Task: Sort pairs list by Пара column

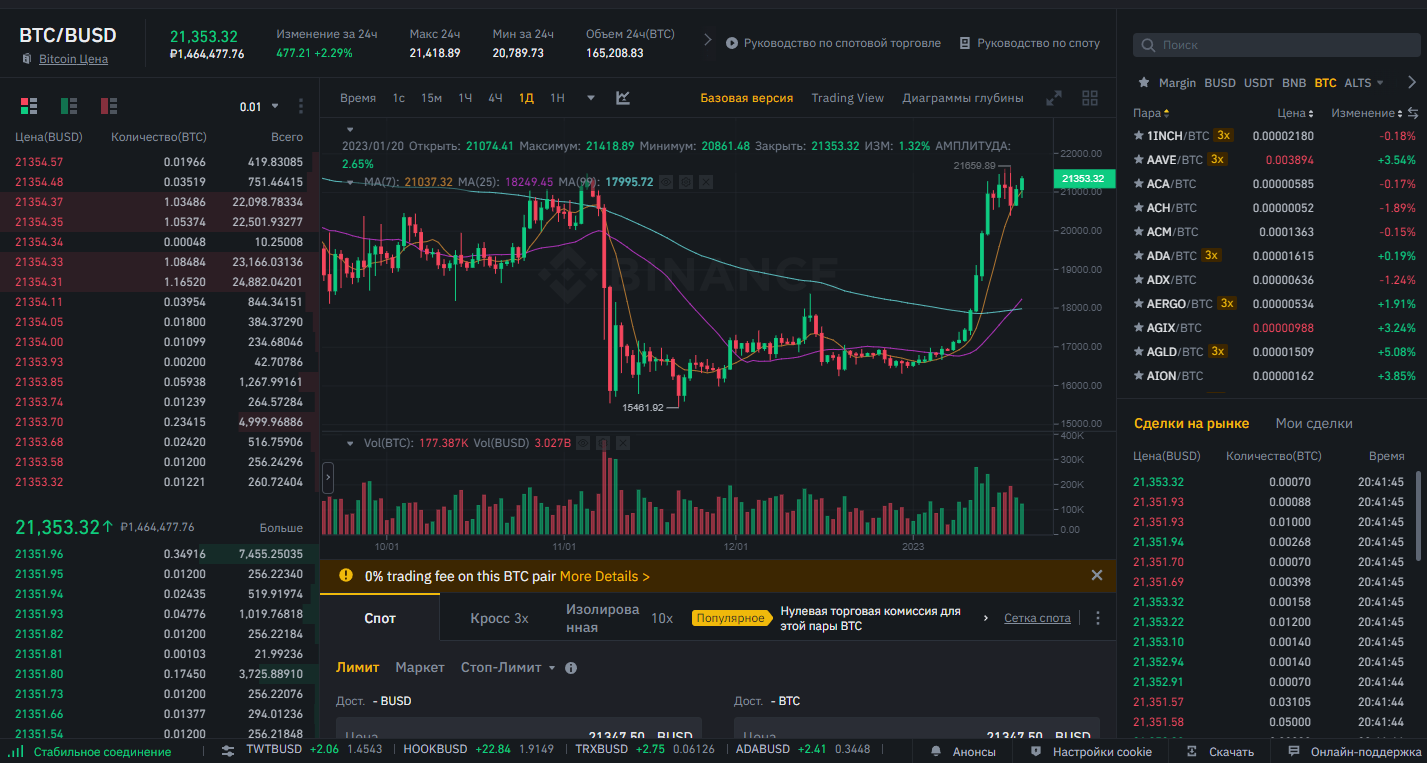Action: click(x=1151, y=113)
